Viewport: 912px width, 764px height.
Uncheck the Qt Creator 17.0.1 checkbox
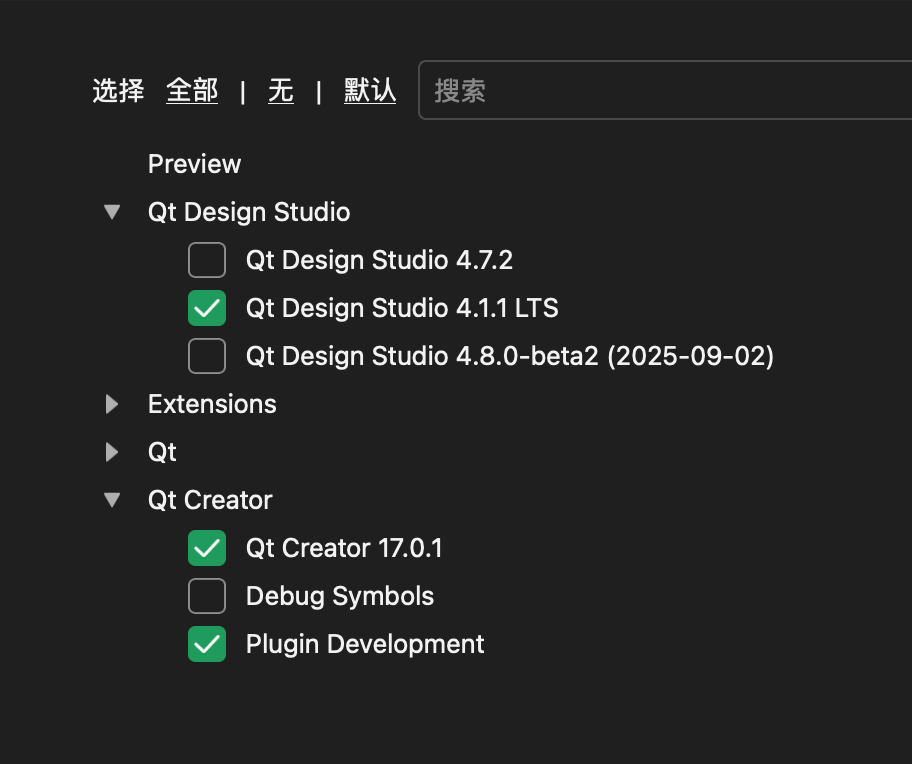point(207,548)
